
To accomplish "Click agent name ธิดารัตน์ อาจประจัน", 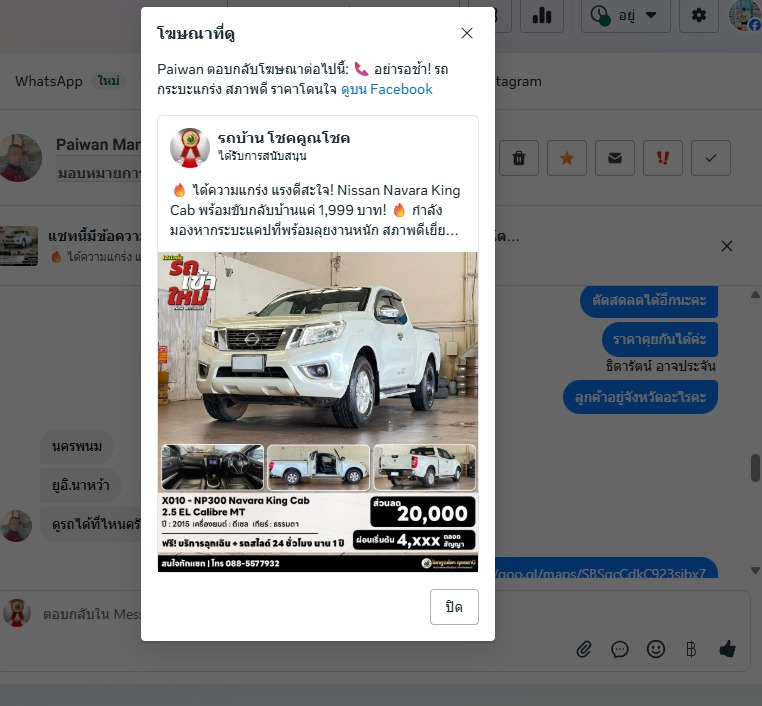I will [660, 366].
